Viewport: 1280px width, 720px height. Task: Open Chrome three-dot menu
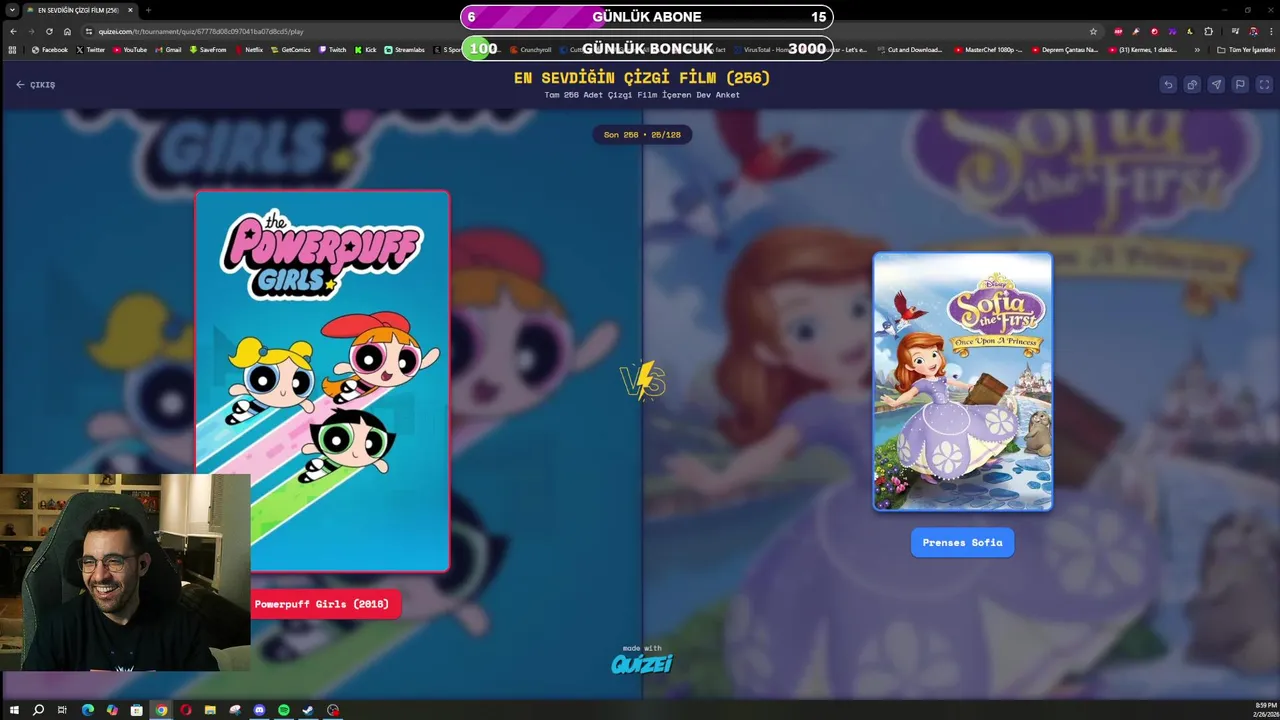(x=1269, y=31)
